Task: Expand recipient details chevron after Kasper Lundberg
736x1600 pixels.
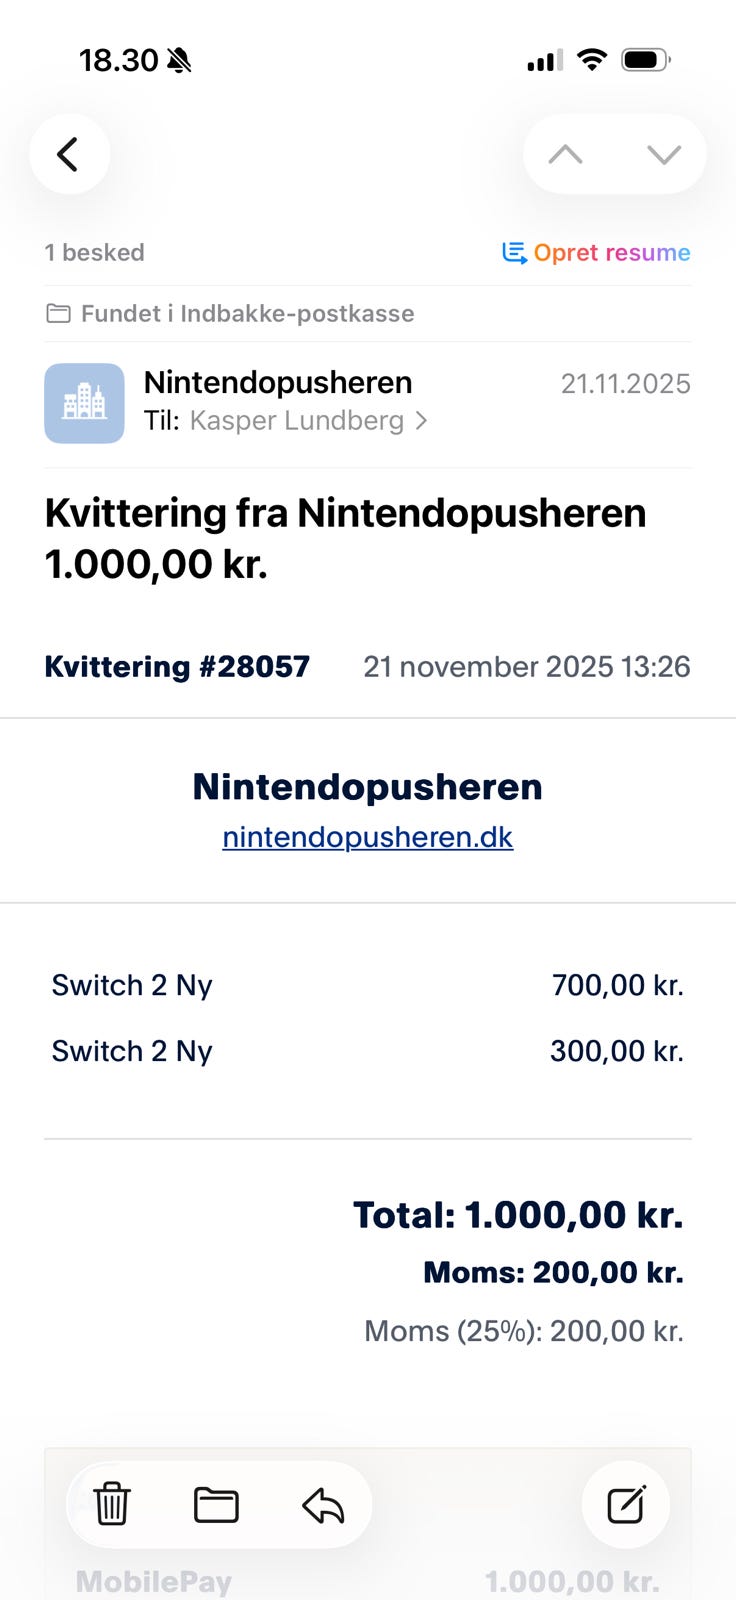Action: click(422, 421)
